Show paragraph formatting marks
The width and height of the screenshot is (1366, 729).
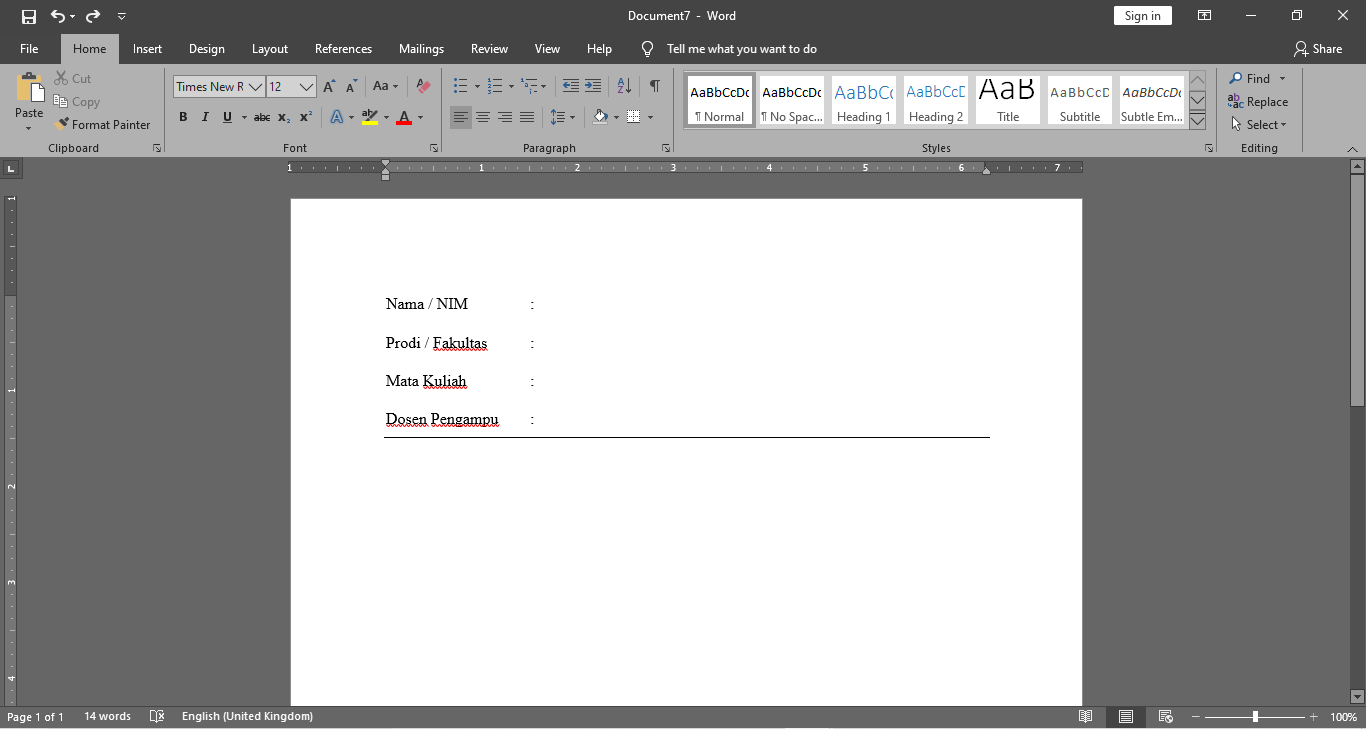(x=655, y=87)
